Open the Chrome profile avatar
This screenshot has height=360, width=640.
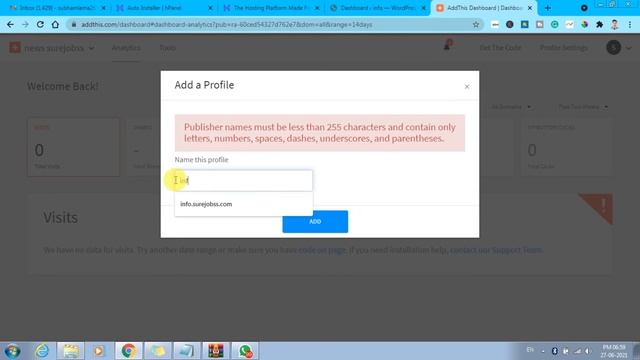[x=614, y=24]
